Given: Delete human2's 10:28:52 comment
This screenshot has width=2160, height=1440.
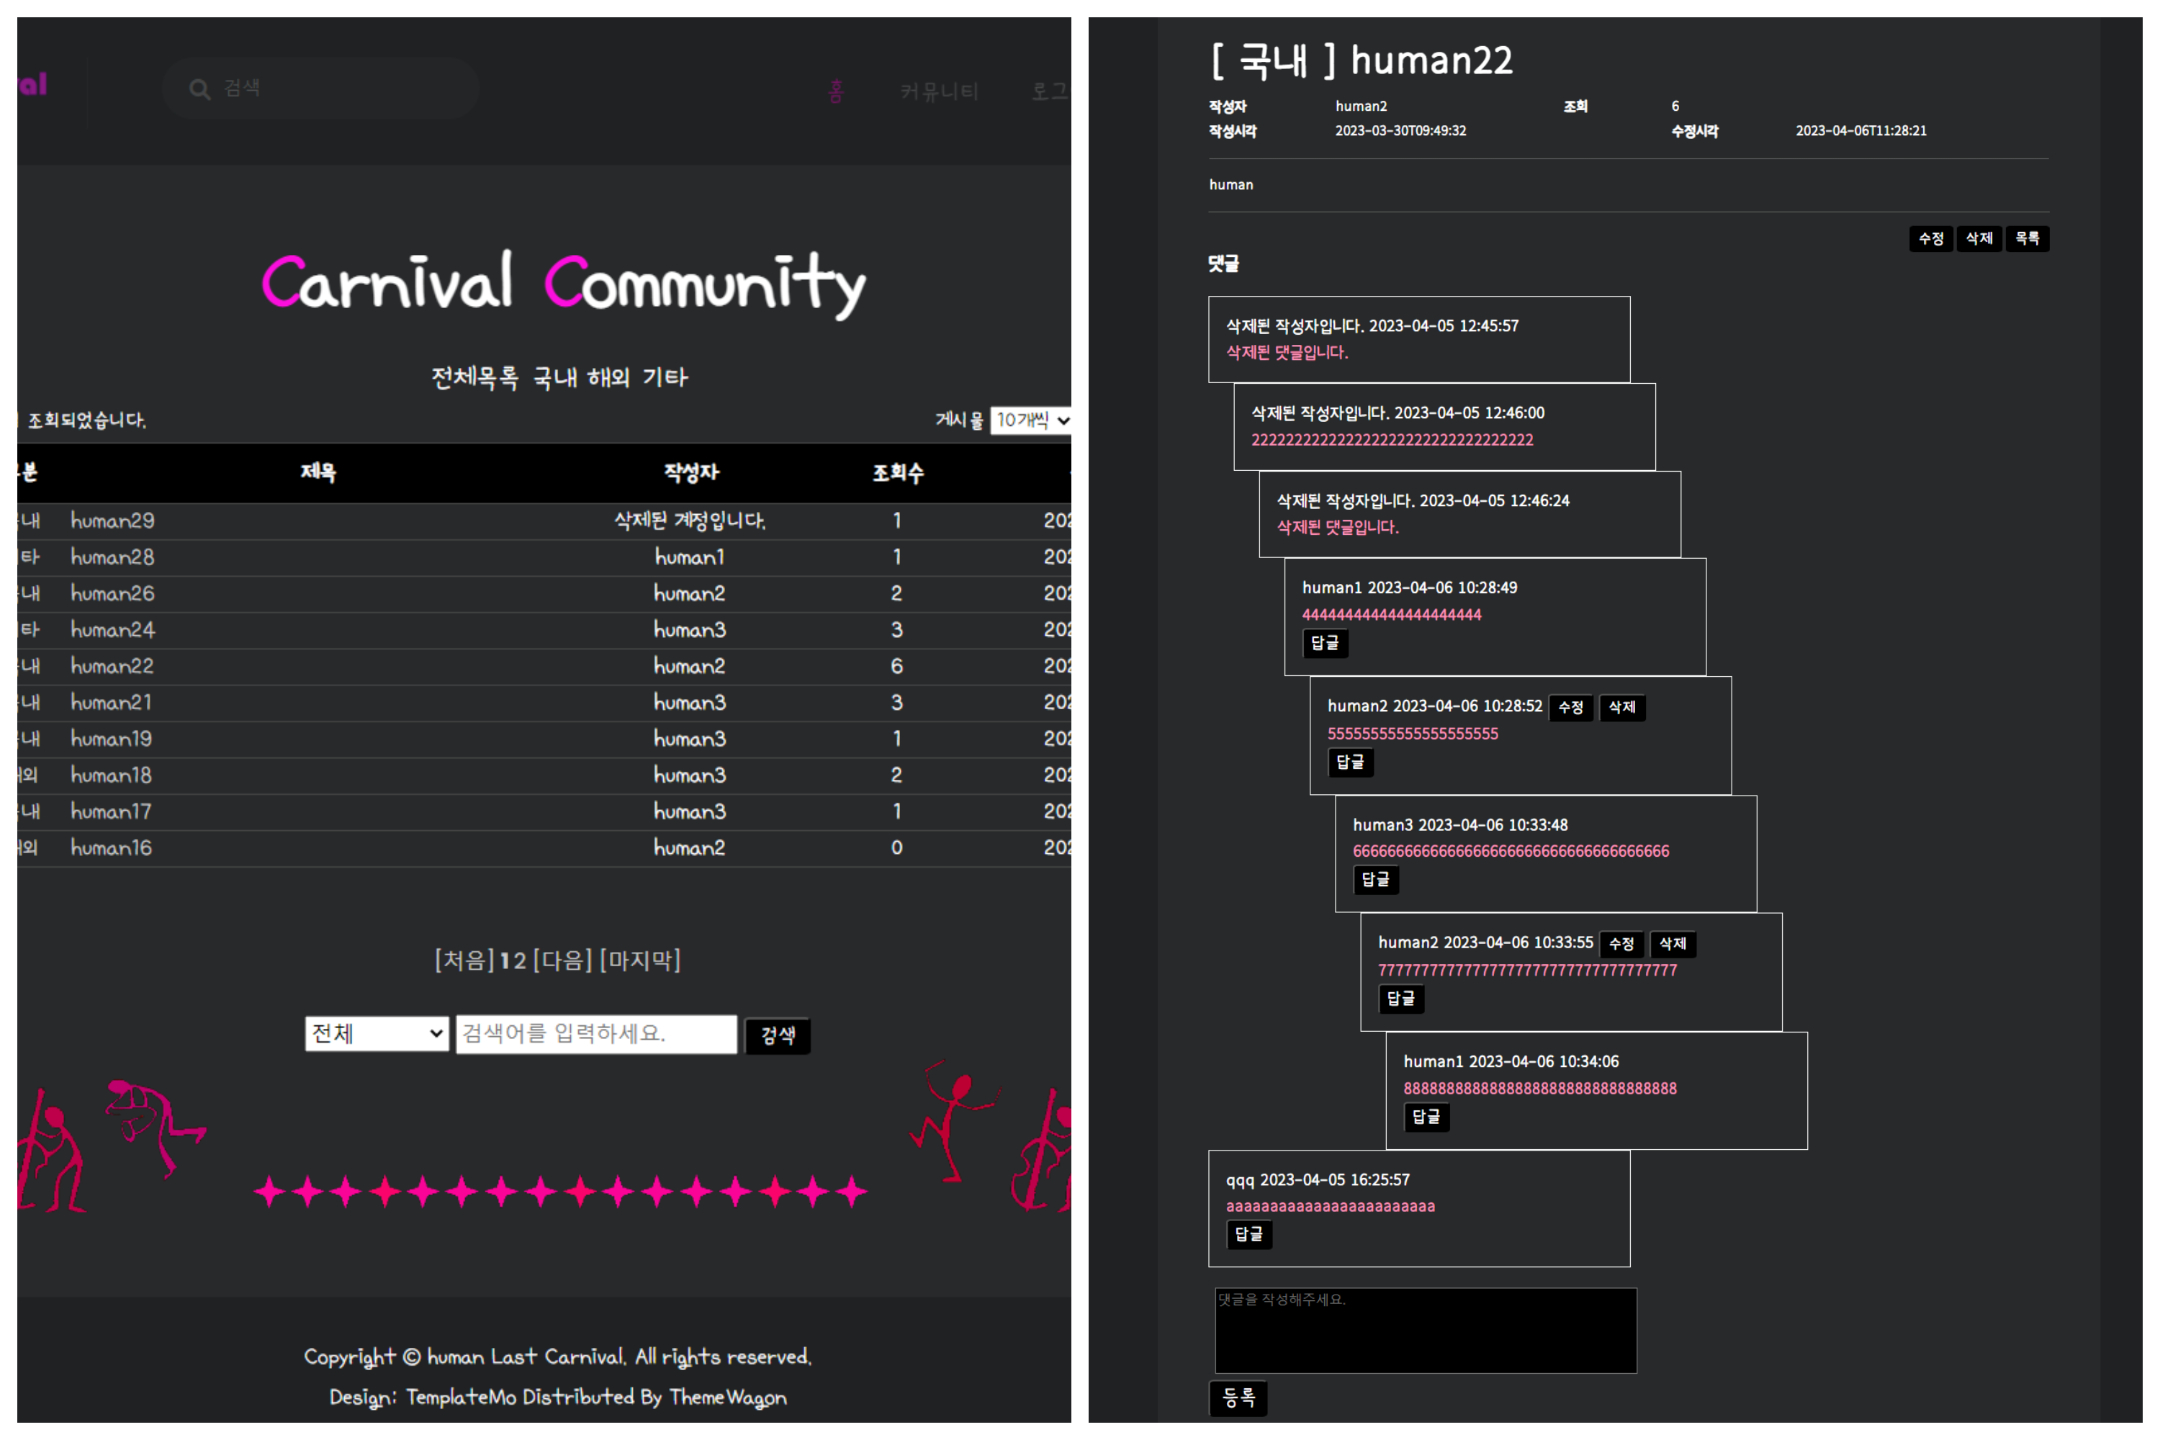Looking at the screenshot, I should 1622,707.
